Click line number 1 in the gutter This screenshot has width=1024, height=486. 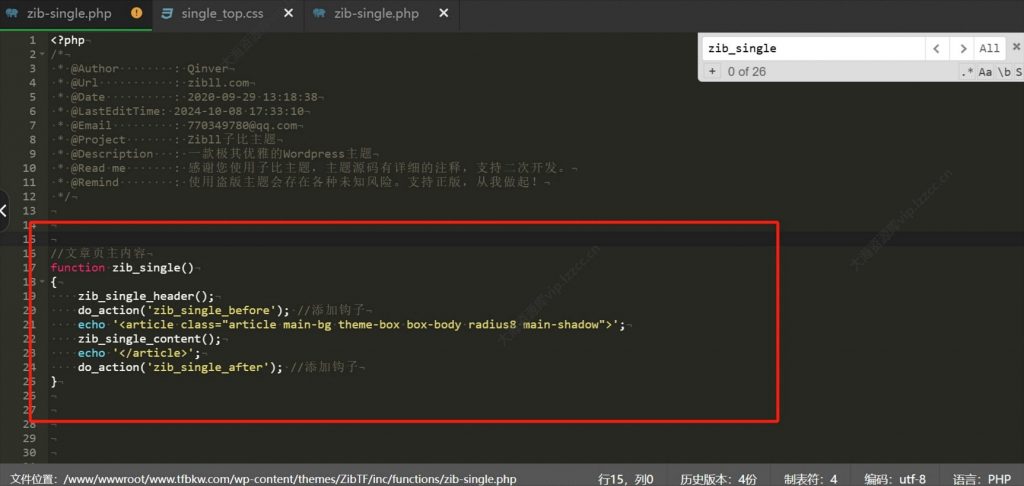point(33,40)
